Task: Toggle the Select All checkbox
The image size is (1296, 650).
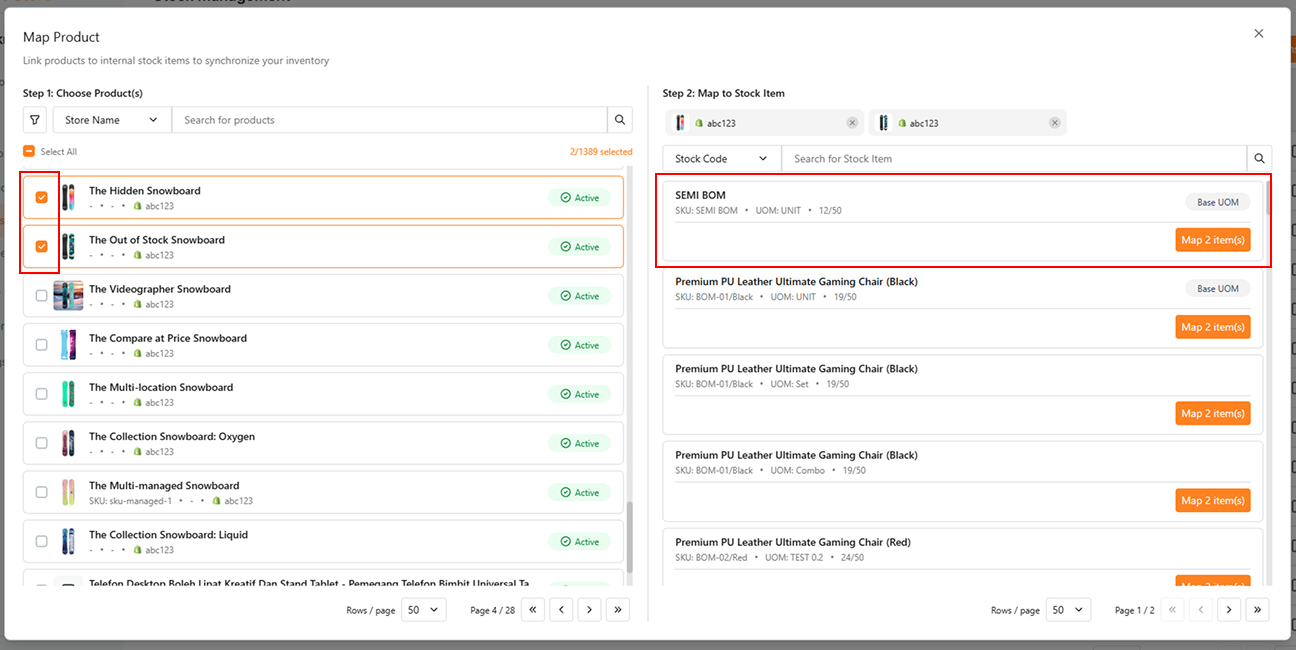Action: [29, 152]
